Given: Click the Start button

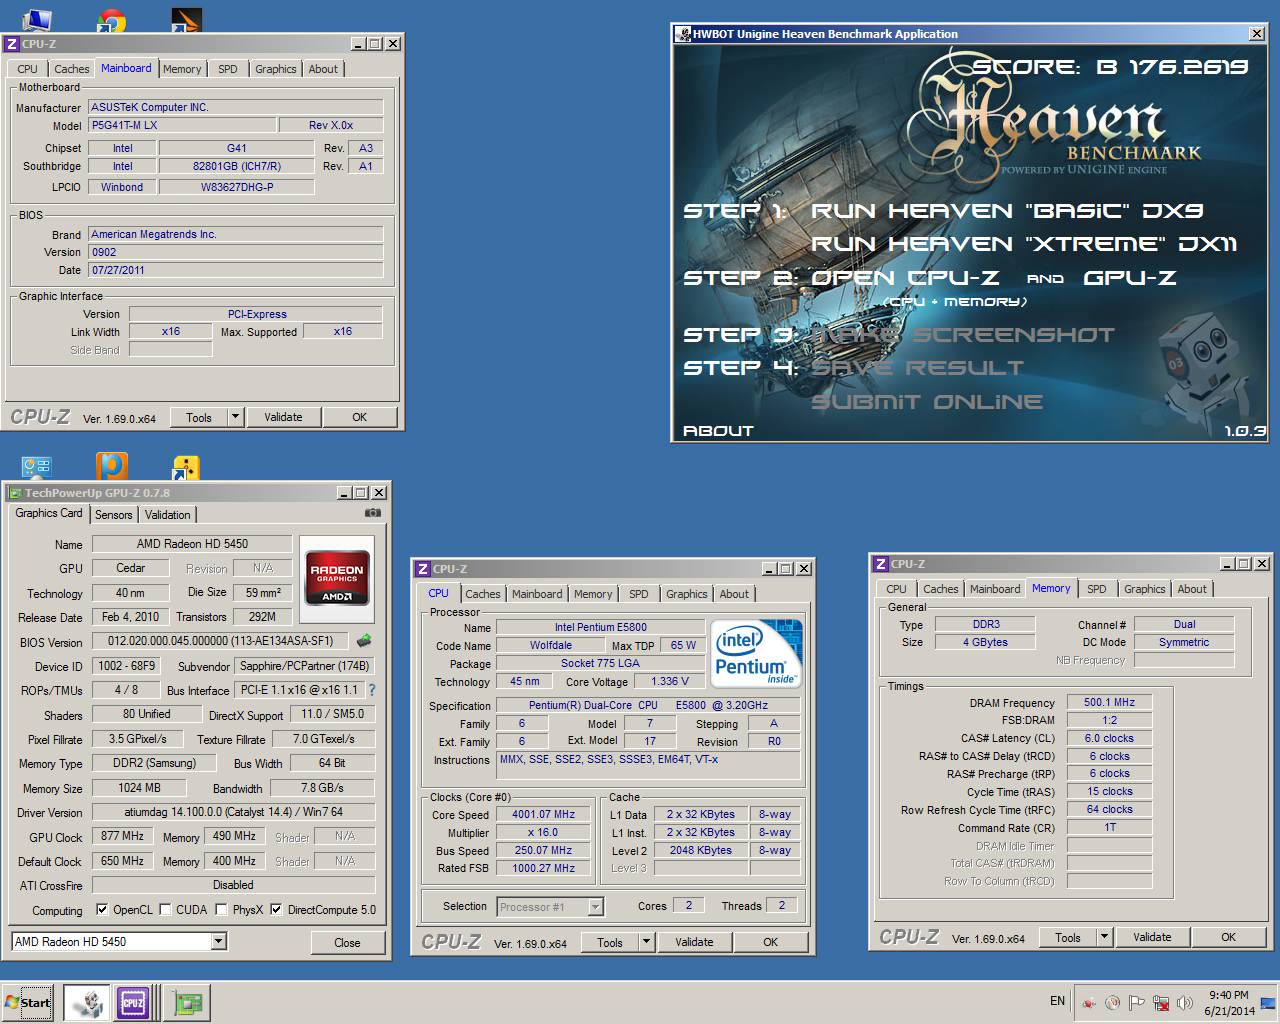Looking at the screenshot, I should 27,1002.
